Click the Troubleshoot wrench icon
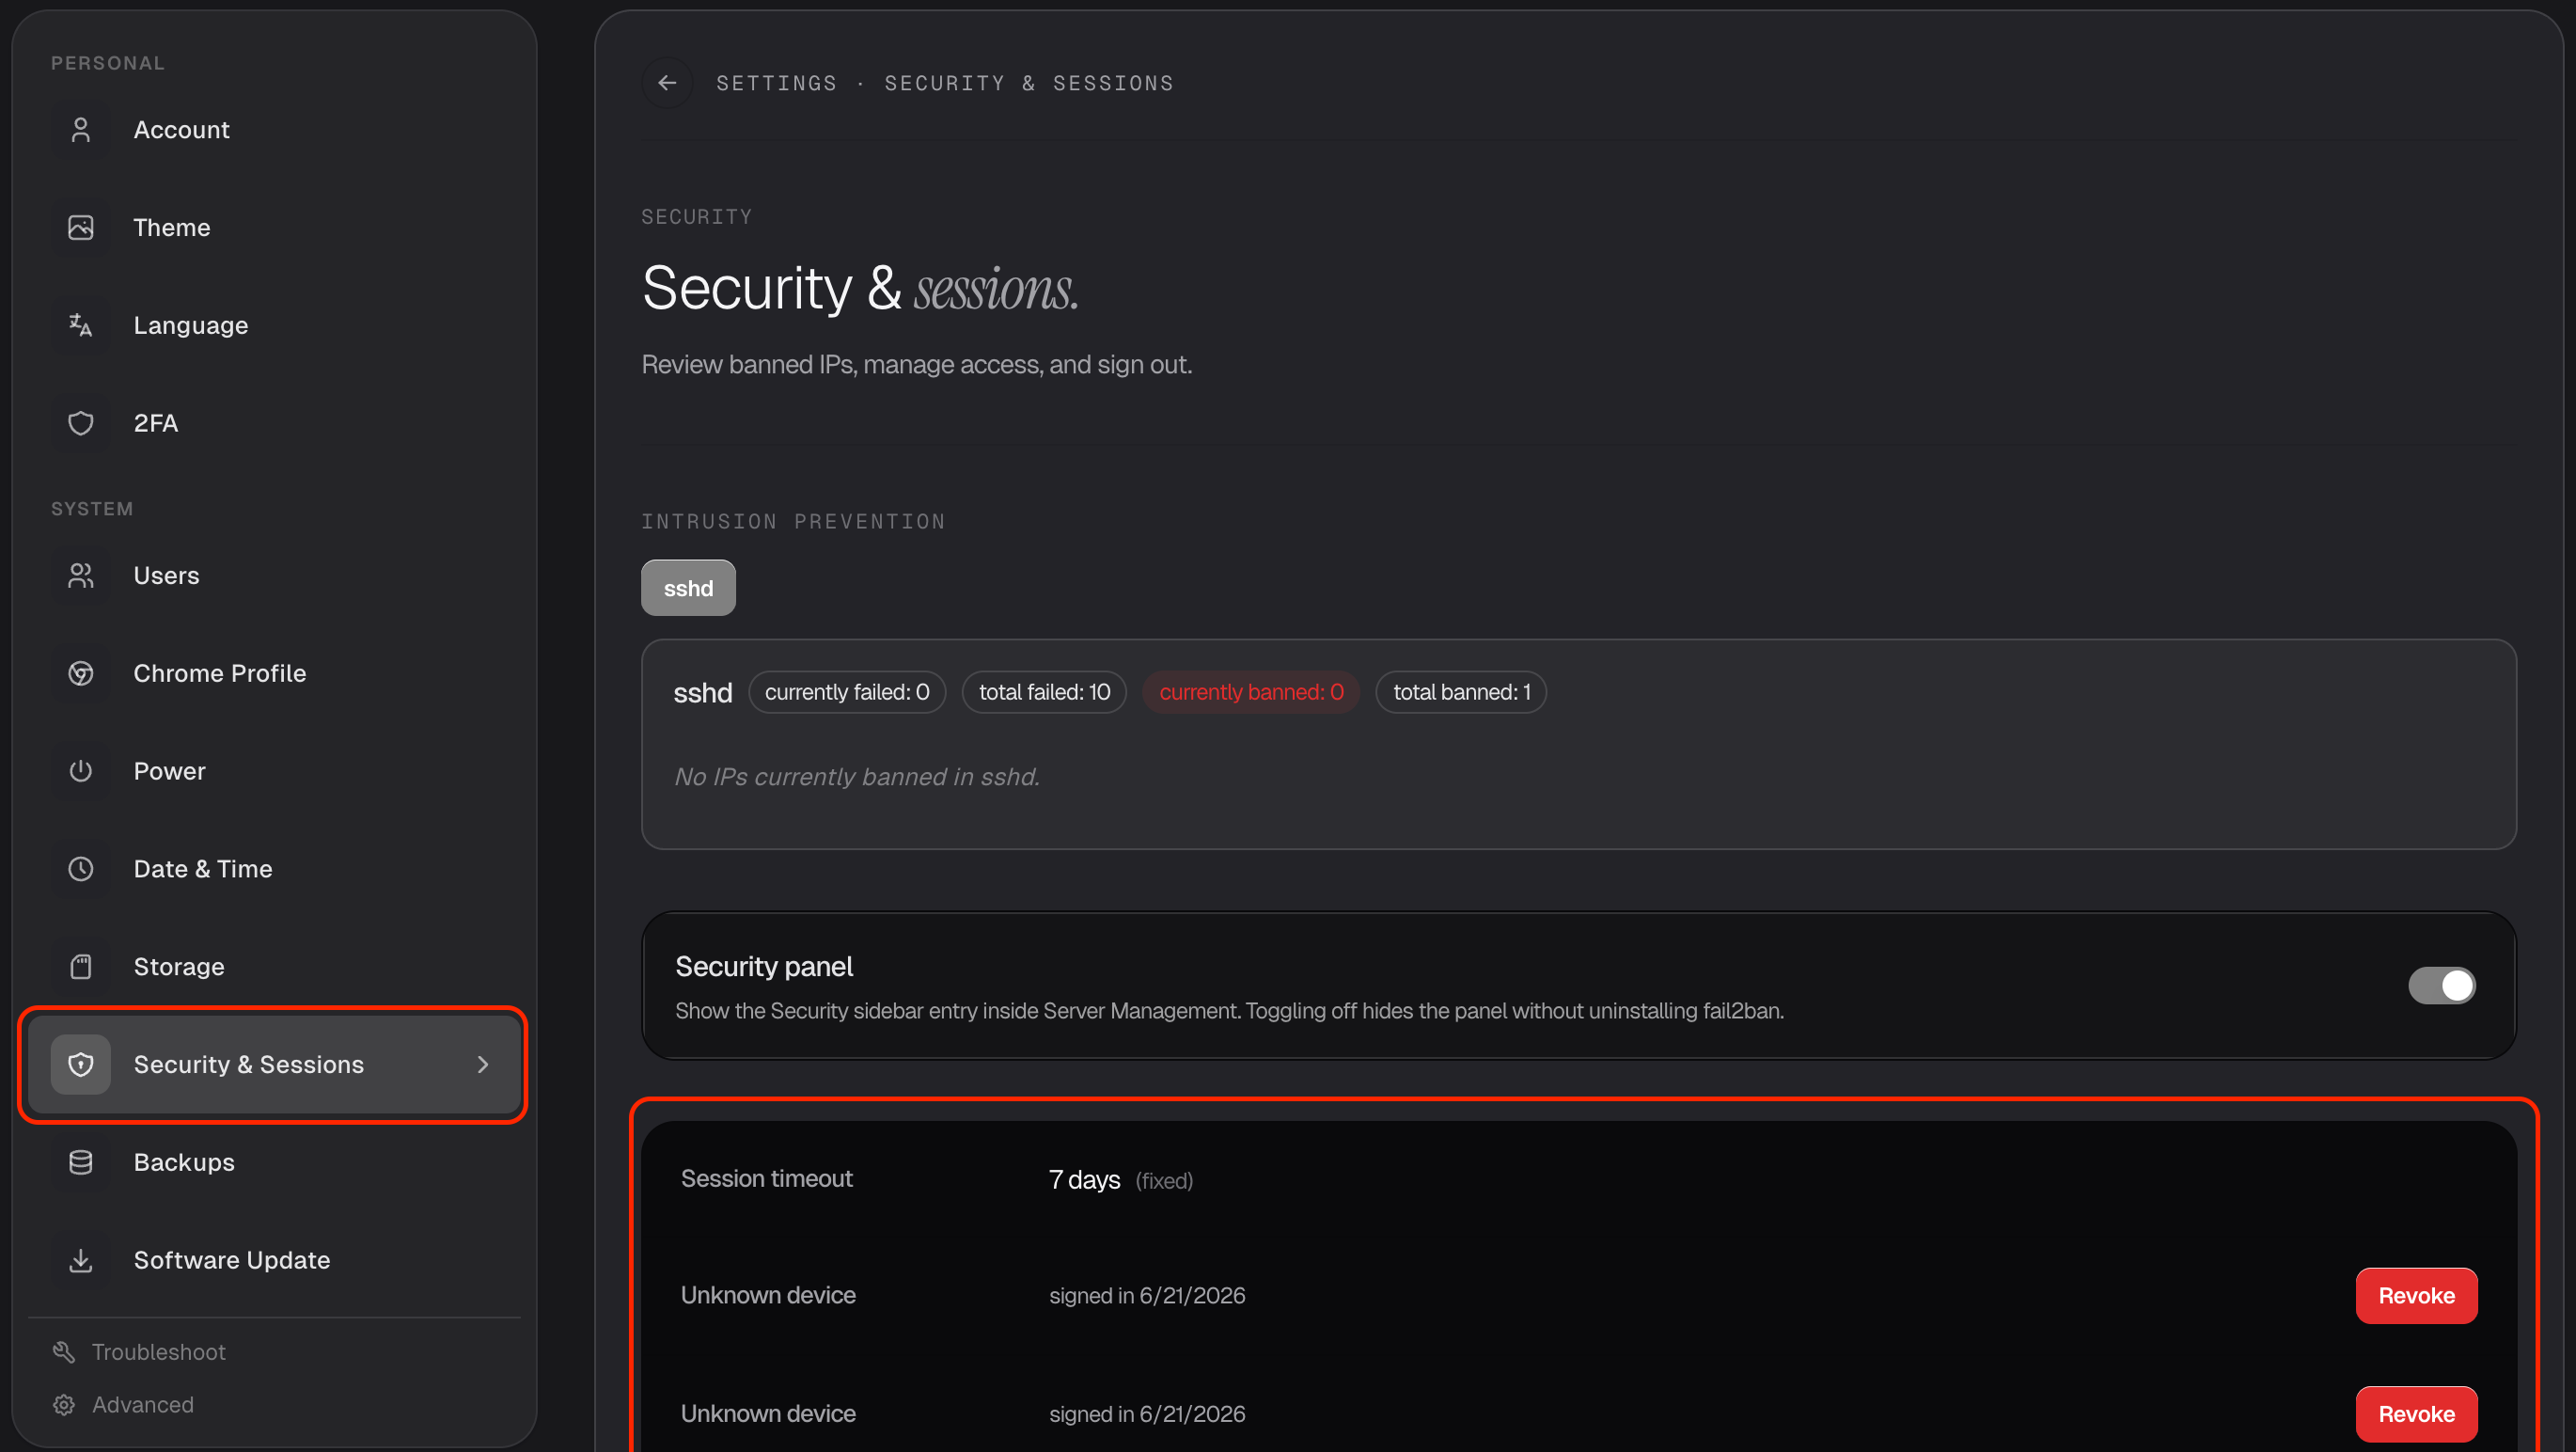Viewport: 2576px width, 1452px height. pos(64,1352)
